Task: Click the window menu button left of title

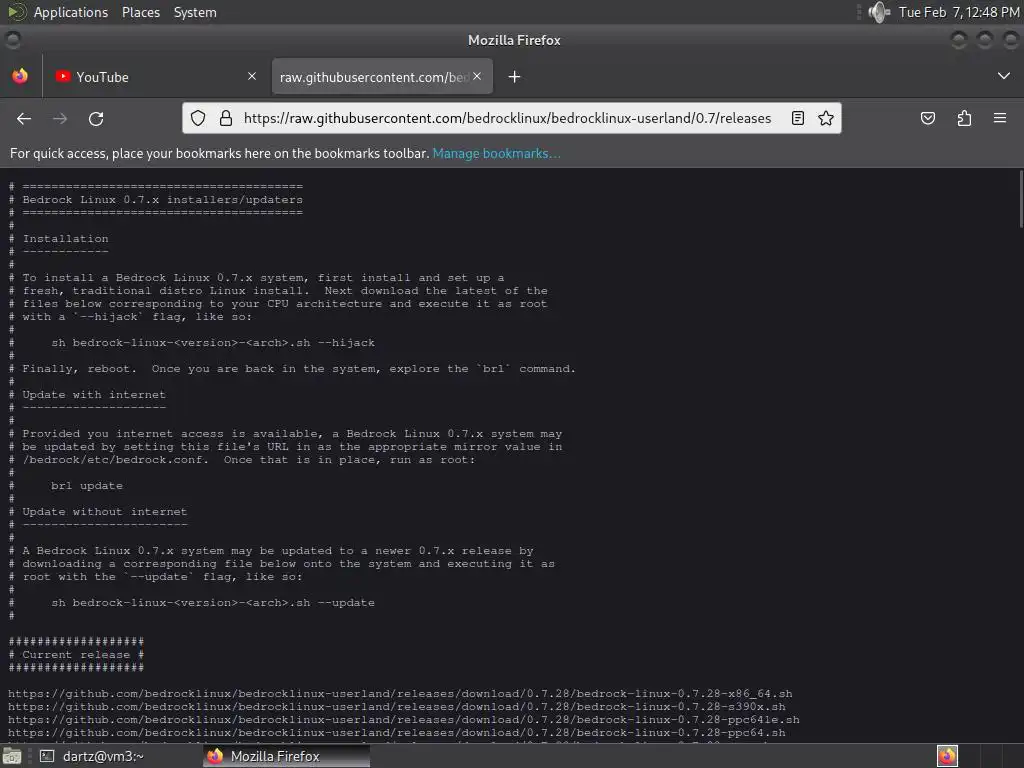Action: tap(12, 40)
